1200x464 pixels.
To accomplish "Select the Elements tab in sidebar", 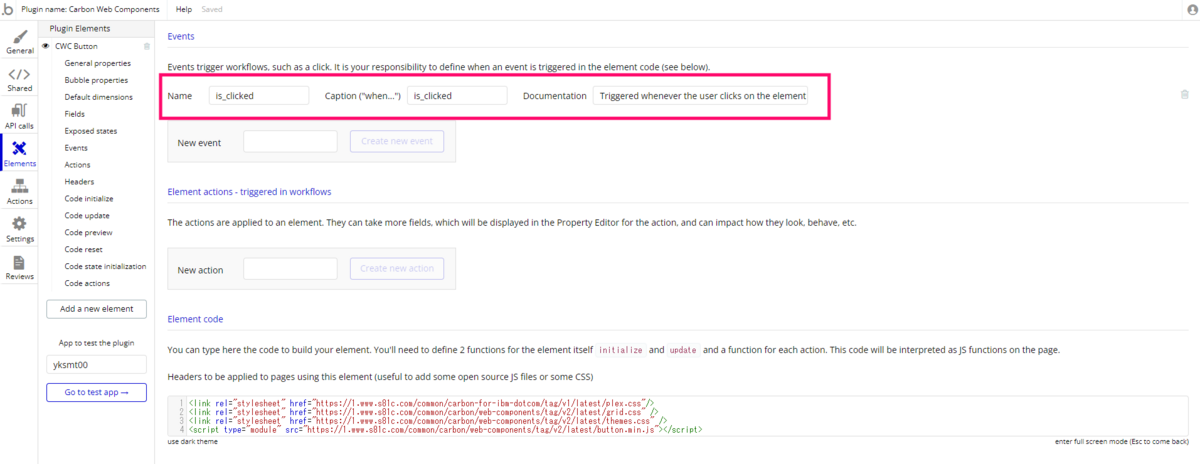I will tap(19, 153).
